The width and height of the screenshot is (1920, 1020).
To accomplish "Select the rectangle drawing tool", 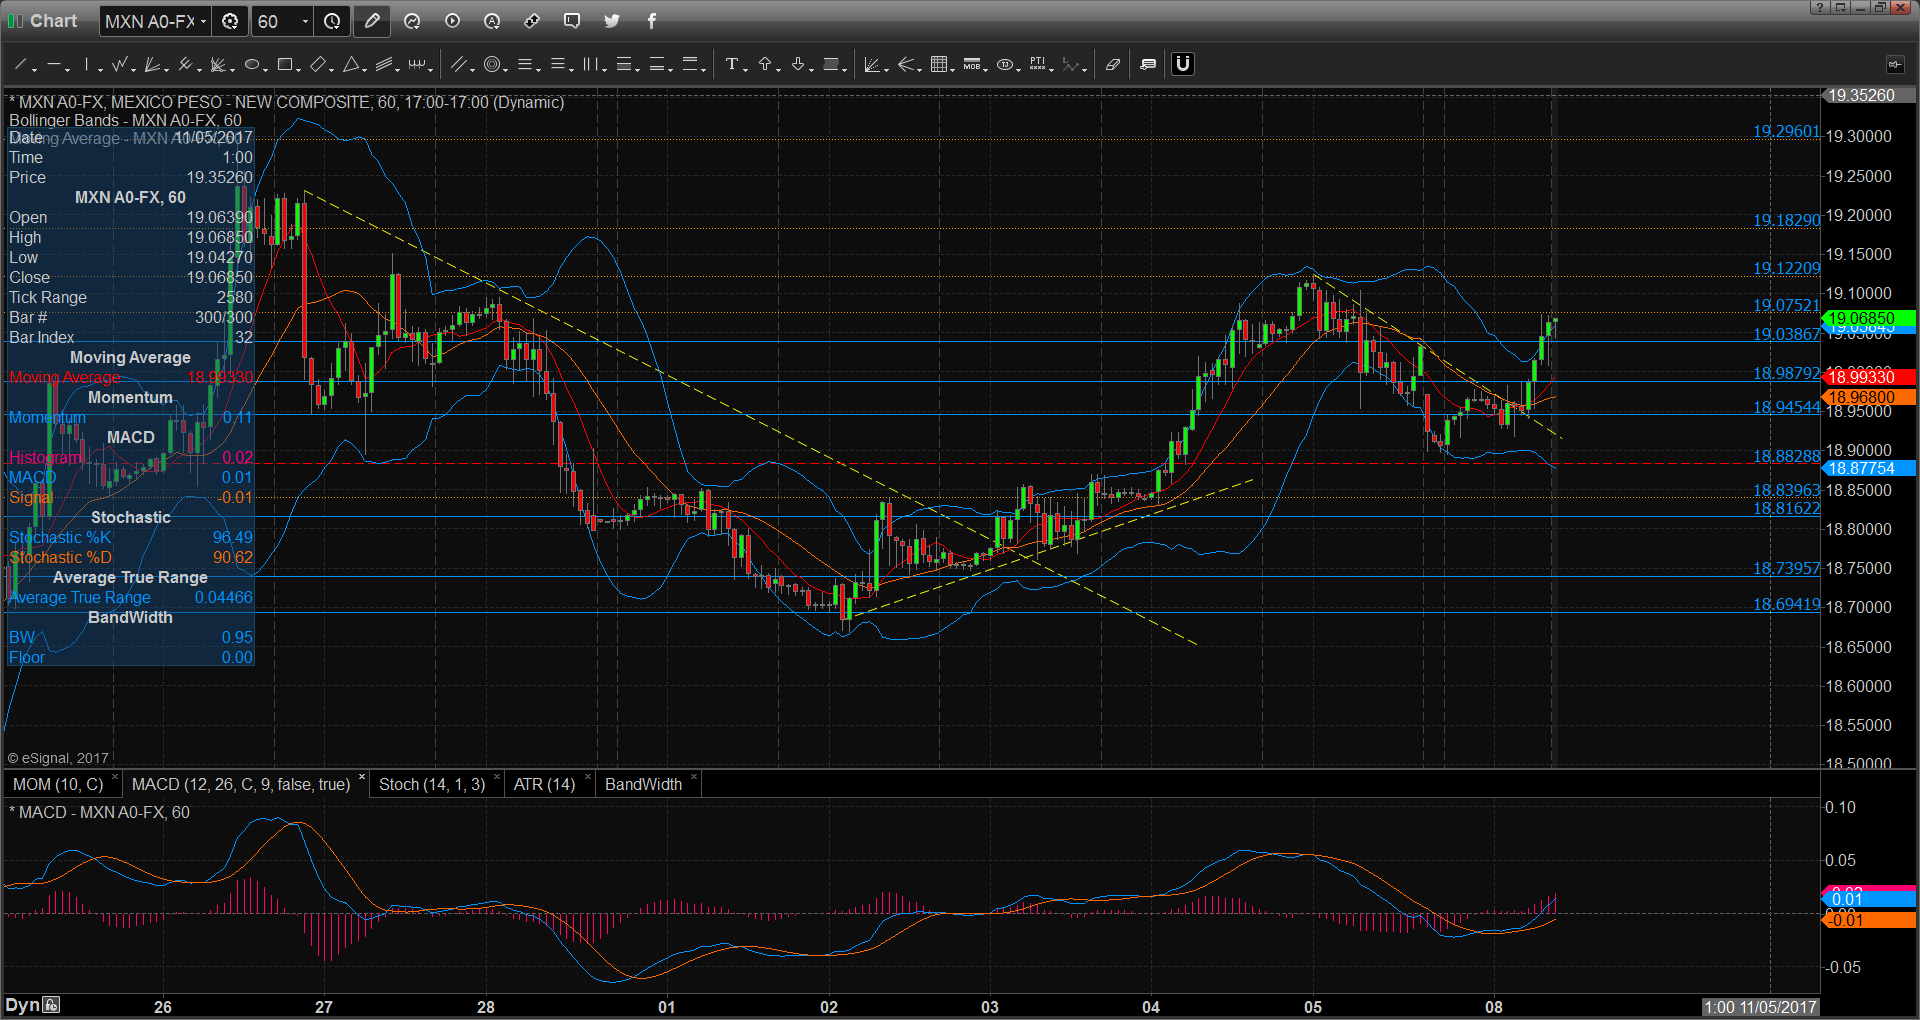I will 285,64.
